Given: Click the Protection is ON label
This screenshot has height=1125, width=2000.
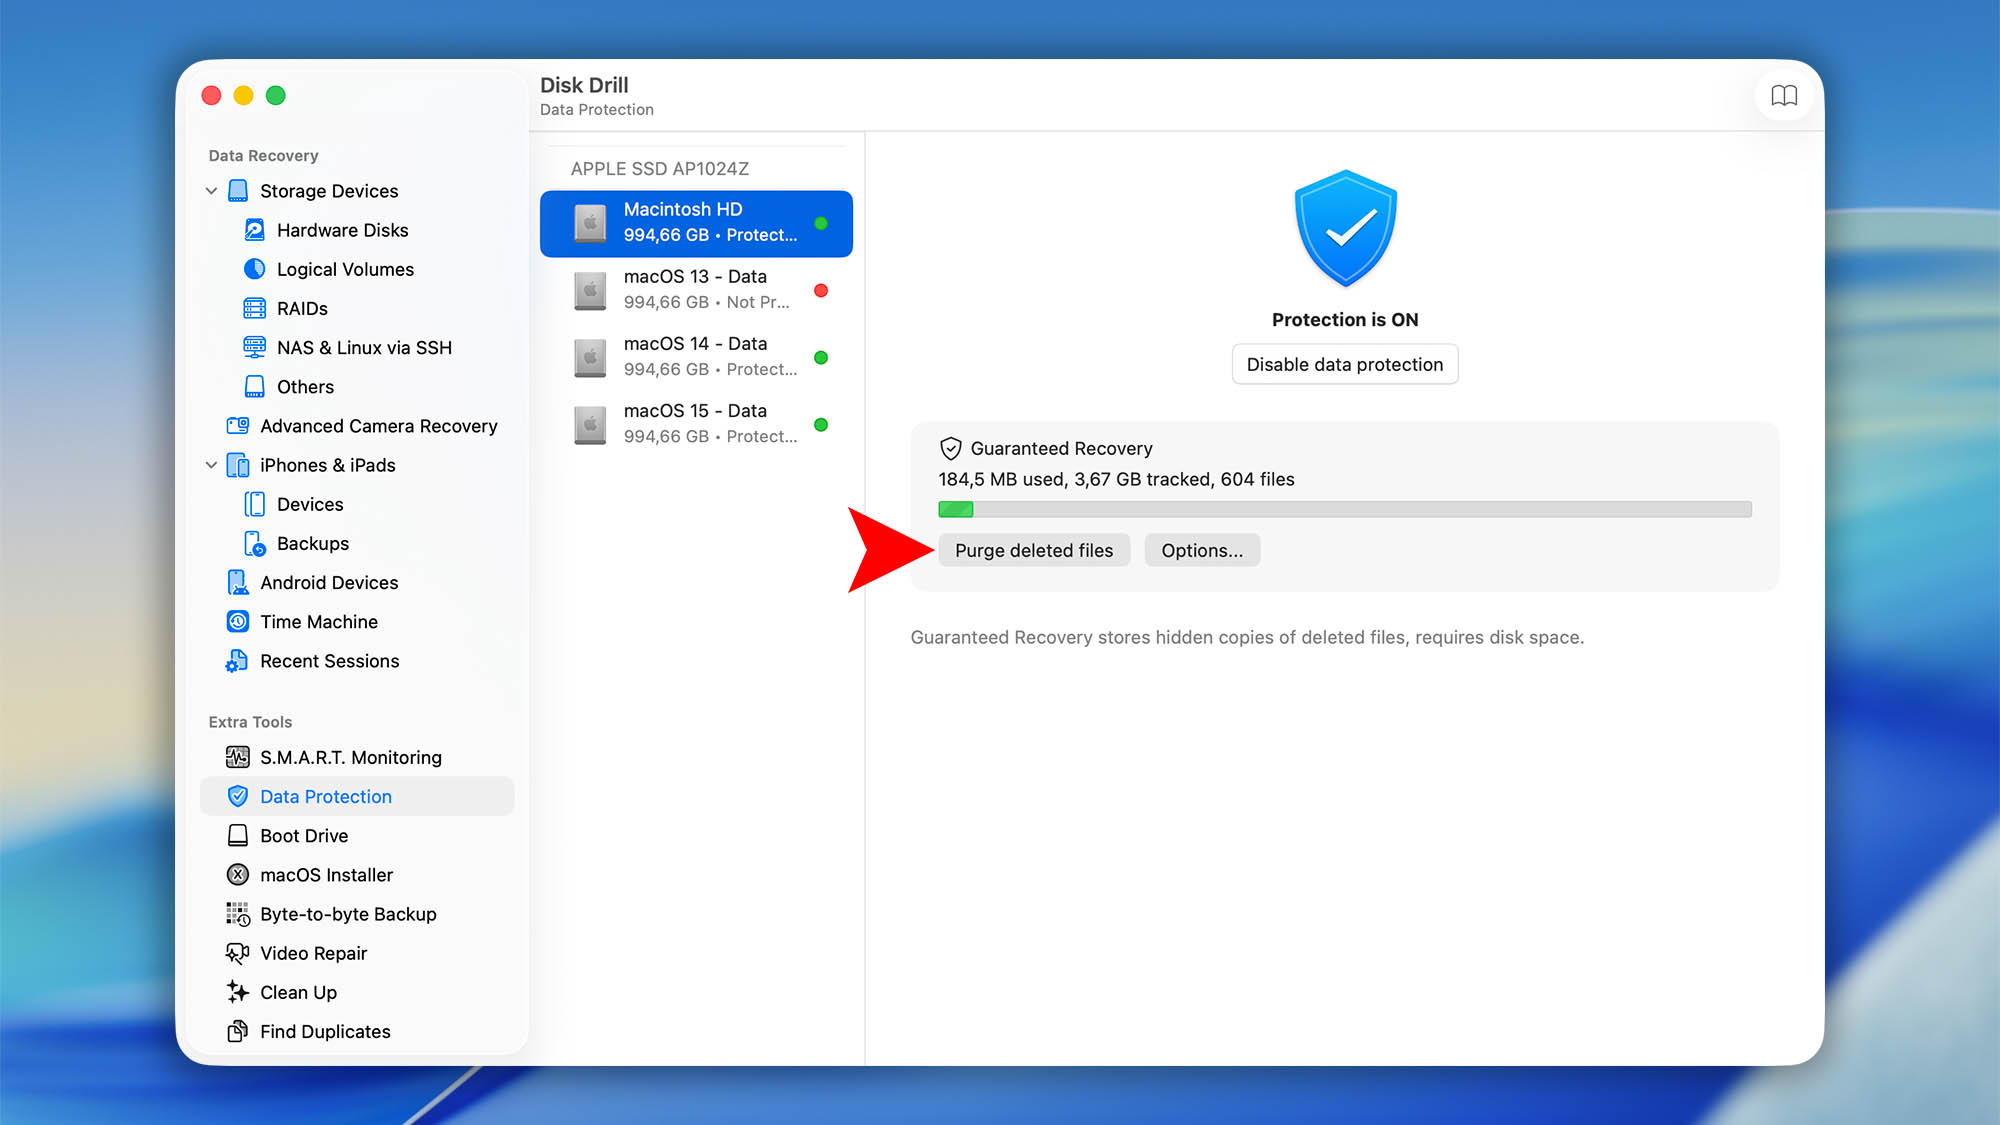Looking at the screenshot, I should click(1345, 320).
